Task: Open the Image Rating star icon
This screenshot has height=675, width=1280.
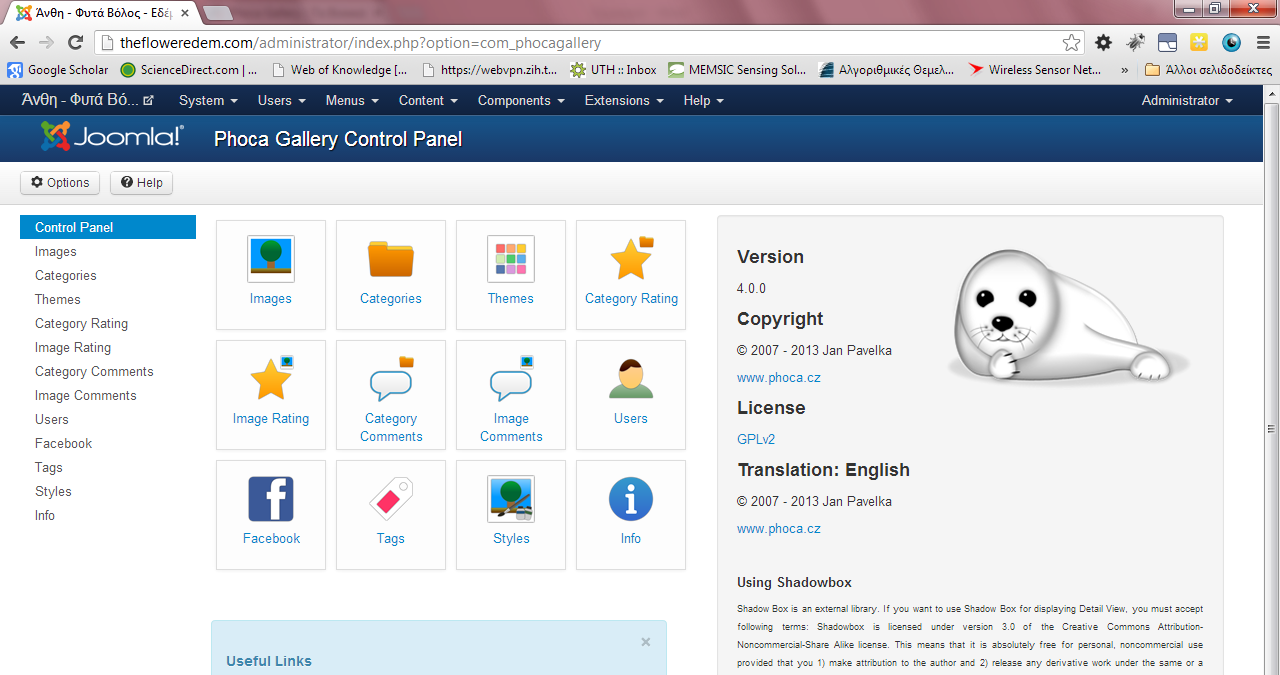Action: (x=271, y=379)
